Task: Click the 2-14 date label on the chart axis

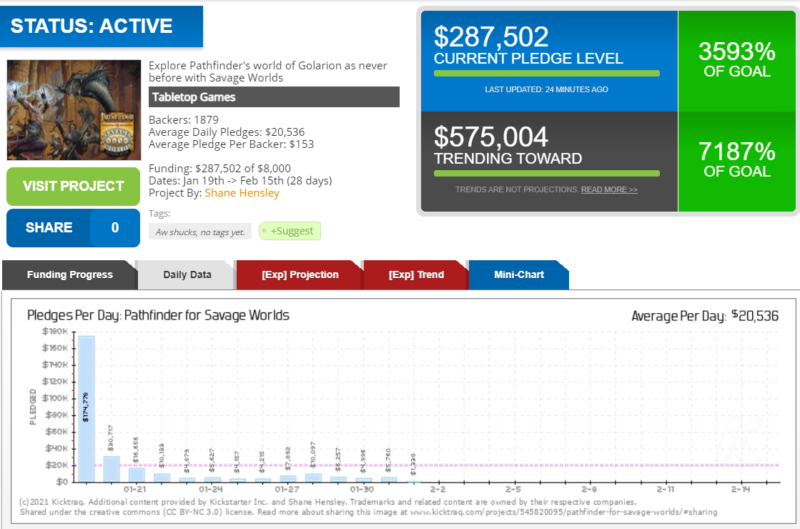Action: pos(741,489)
